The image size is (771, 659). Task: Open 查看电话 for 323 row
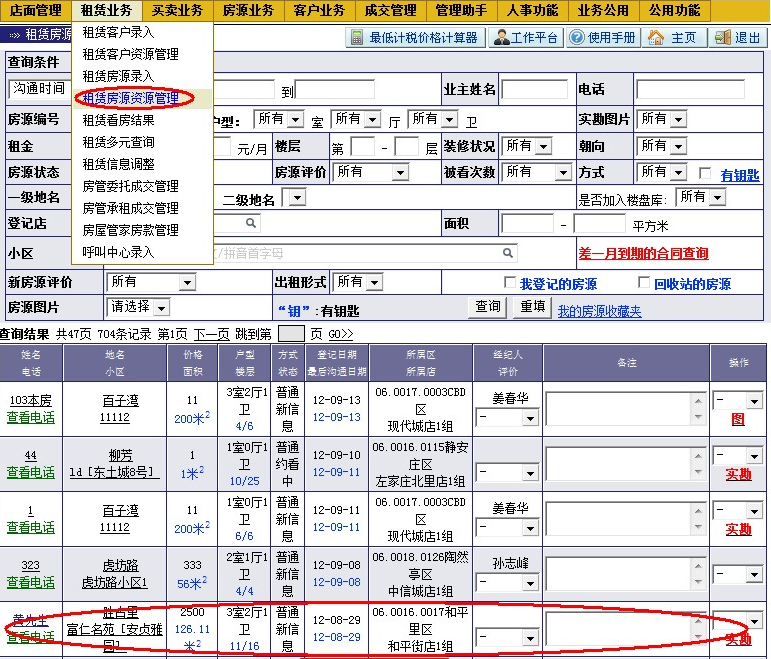click(30, 582)
